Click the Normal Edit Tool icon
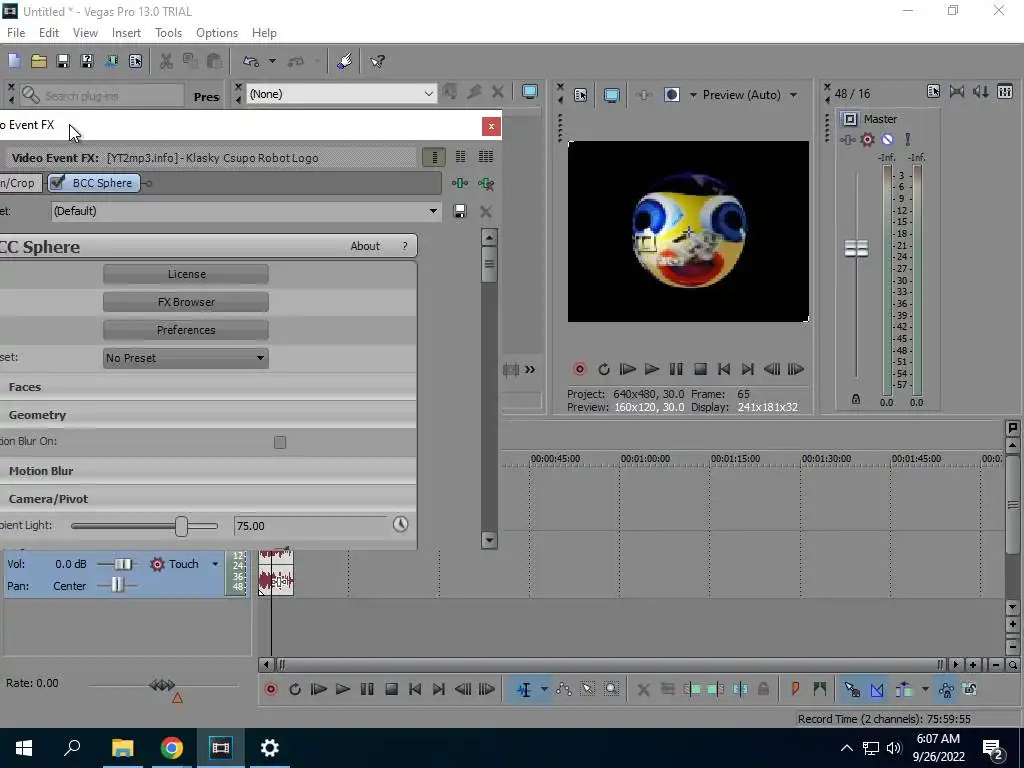 coord(524,689)
